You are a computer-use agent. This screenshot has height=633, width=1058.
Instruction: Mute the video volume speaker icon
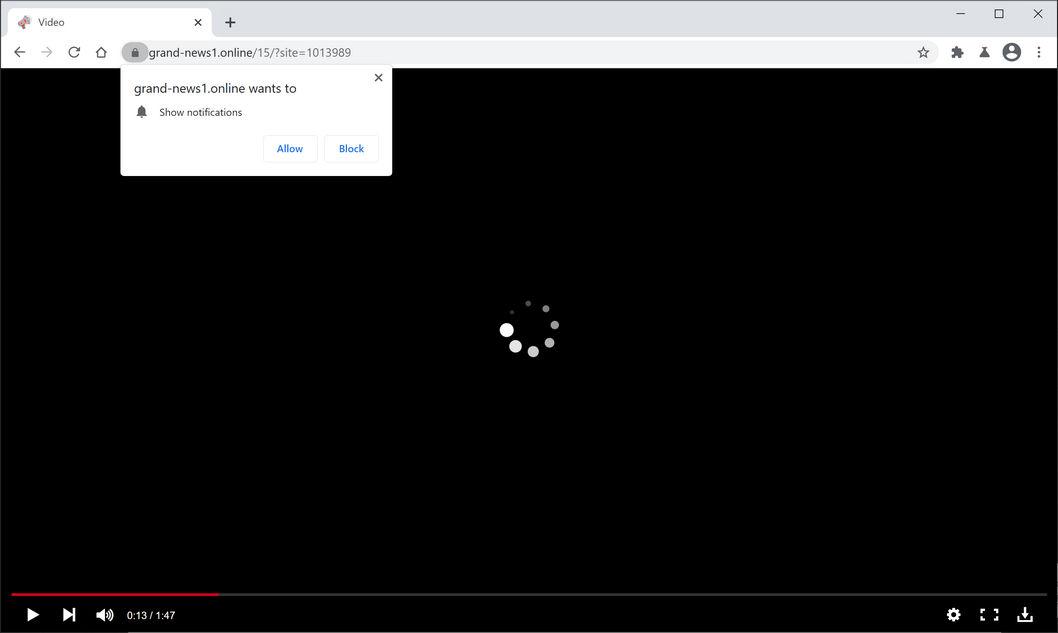pos(104,615)
